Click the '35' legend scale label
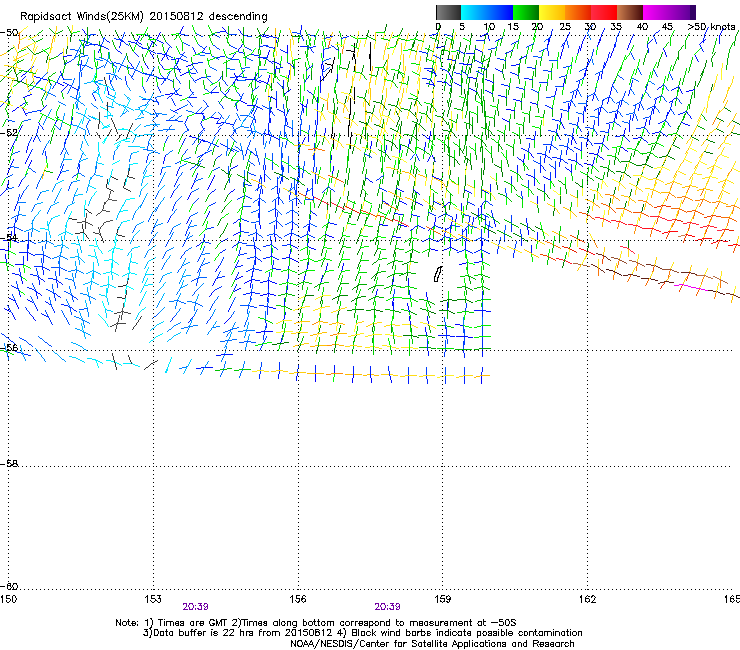This screenshot has width=740, height=650. tap(616, 26)
